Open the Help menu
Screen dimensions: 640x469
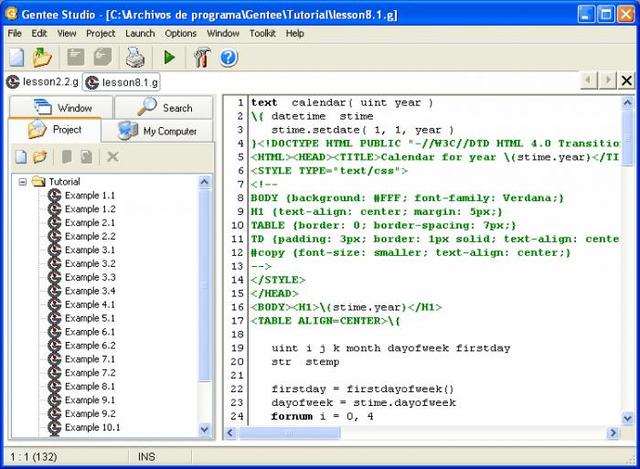[295, 33]
